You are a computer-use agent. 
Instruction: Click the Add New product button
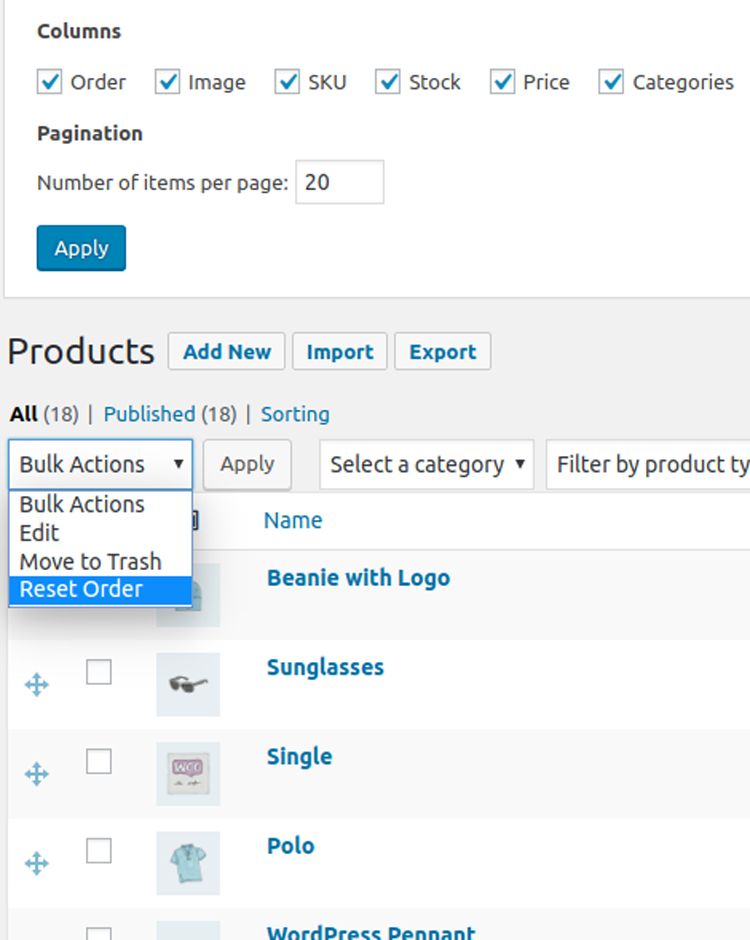[x=227, y=351]
